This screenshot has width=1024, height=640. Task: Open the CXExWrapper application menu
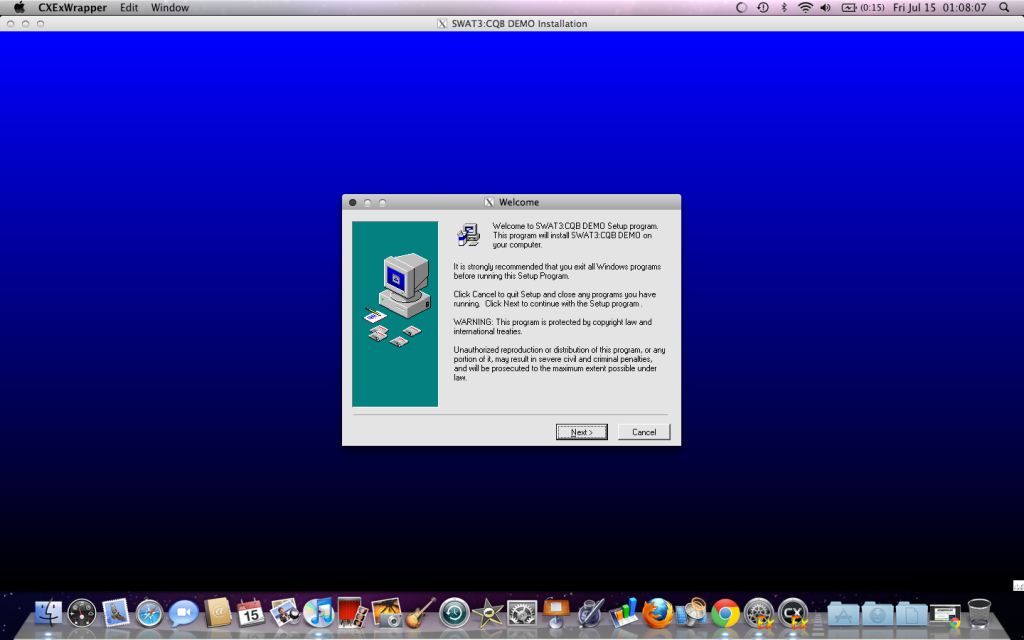click(x=72, y=8)
